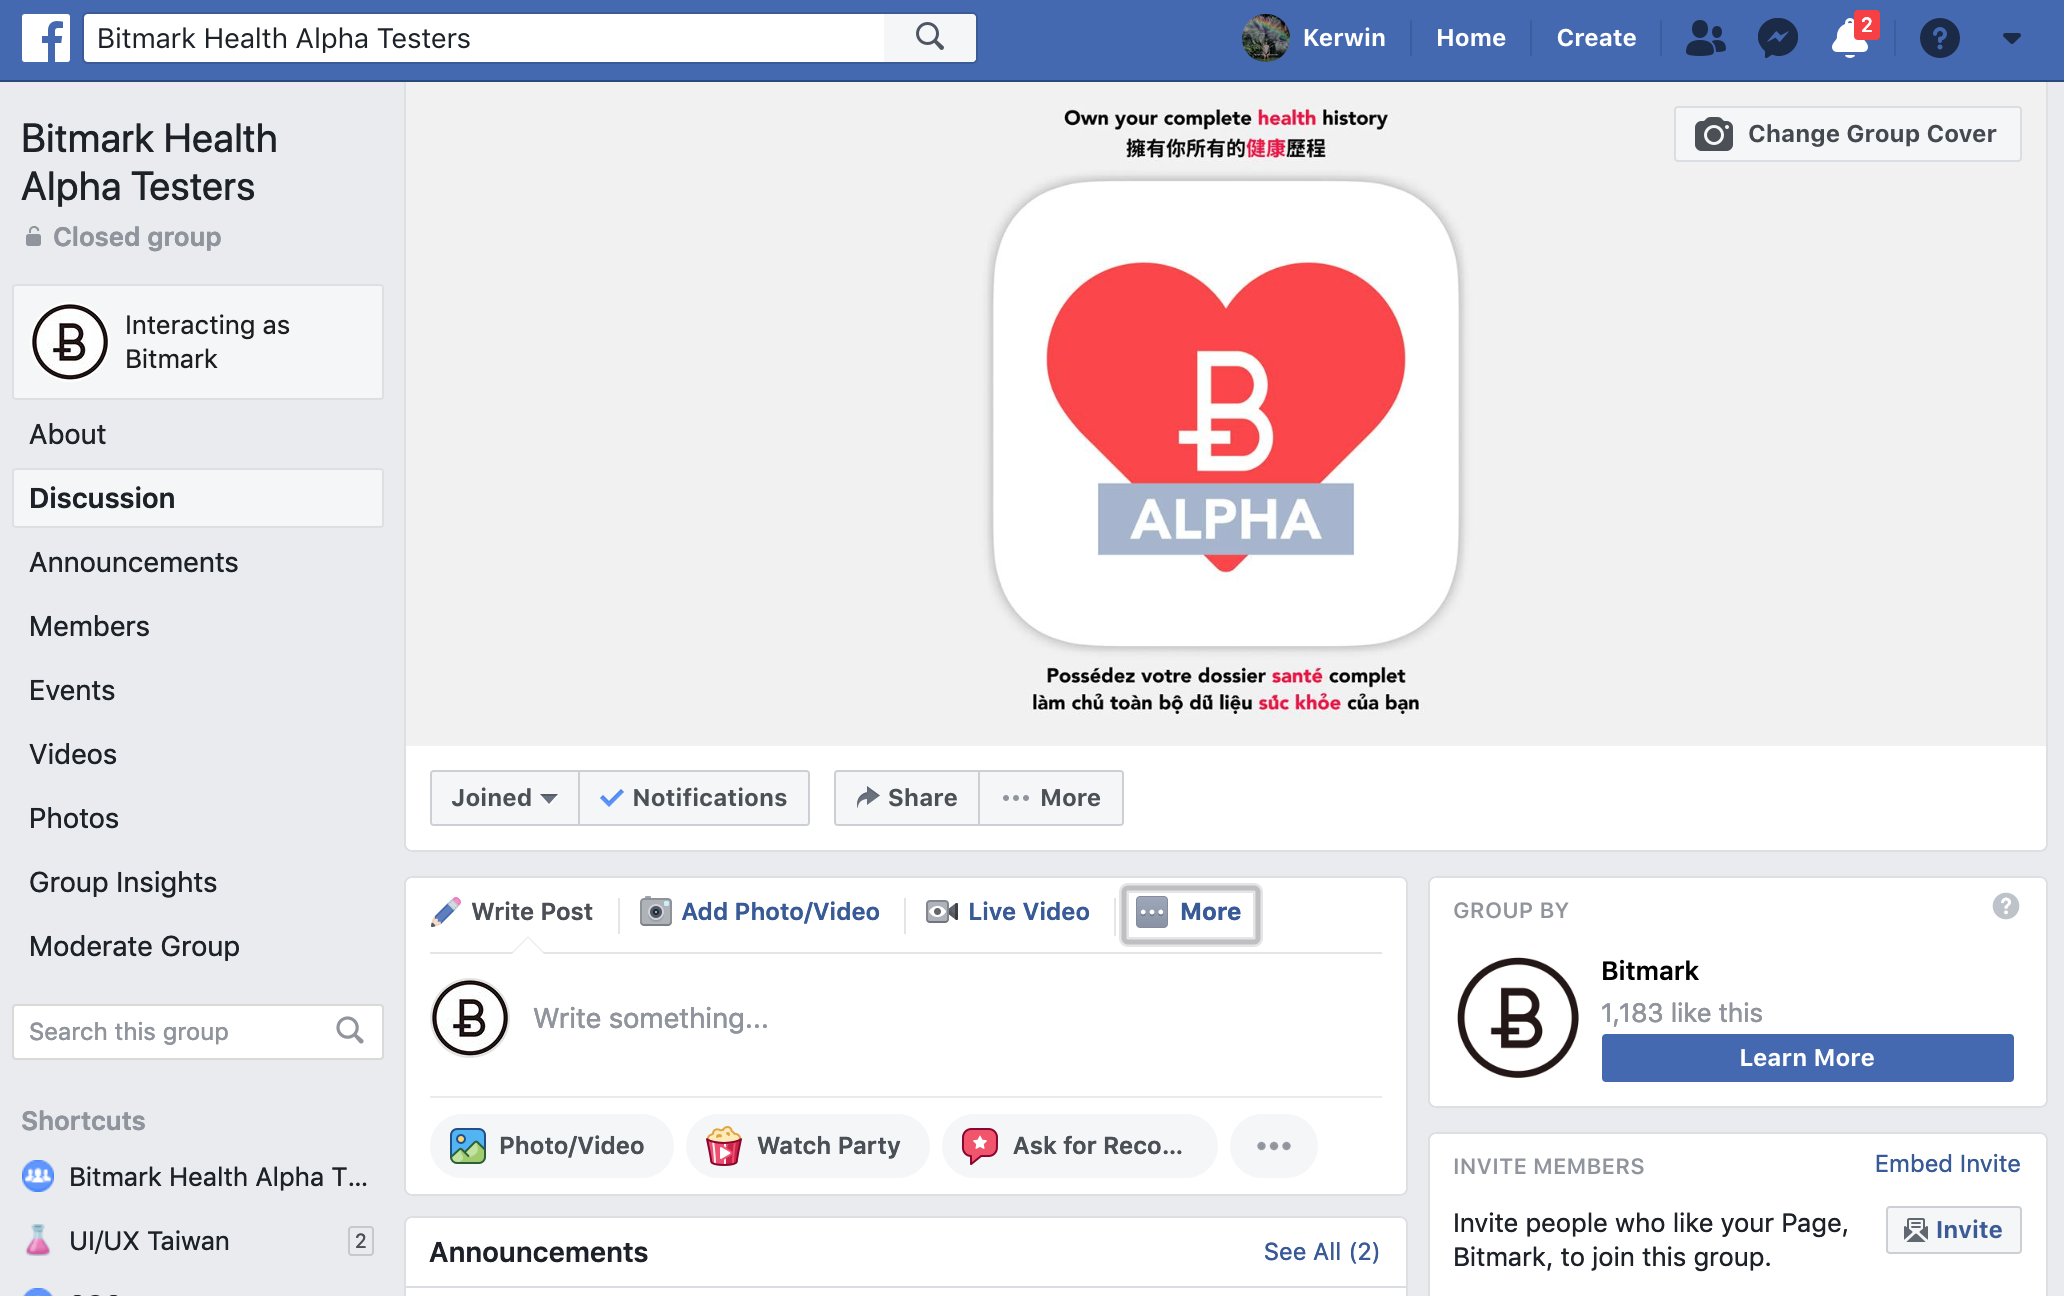This screenshot has width=2064, height=1296.
Task: Click the search magnifier in the top bar
Action: tap(929, 38)
